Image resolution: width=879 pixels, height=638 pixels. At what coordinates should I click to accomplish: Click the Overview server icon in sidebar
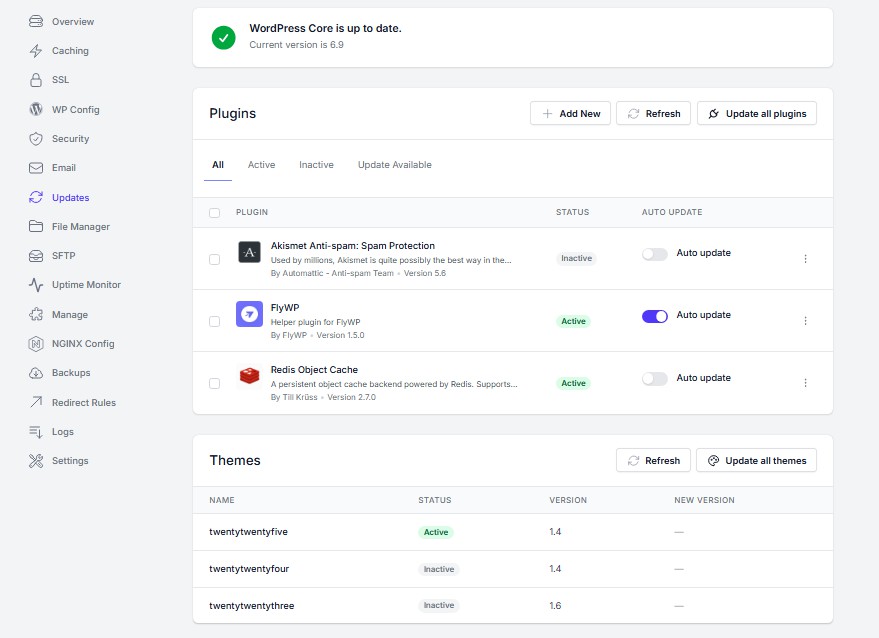36,21
